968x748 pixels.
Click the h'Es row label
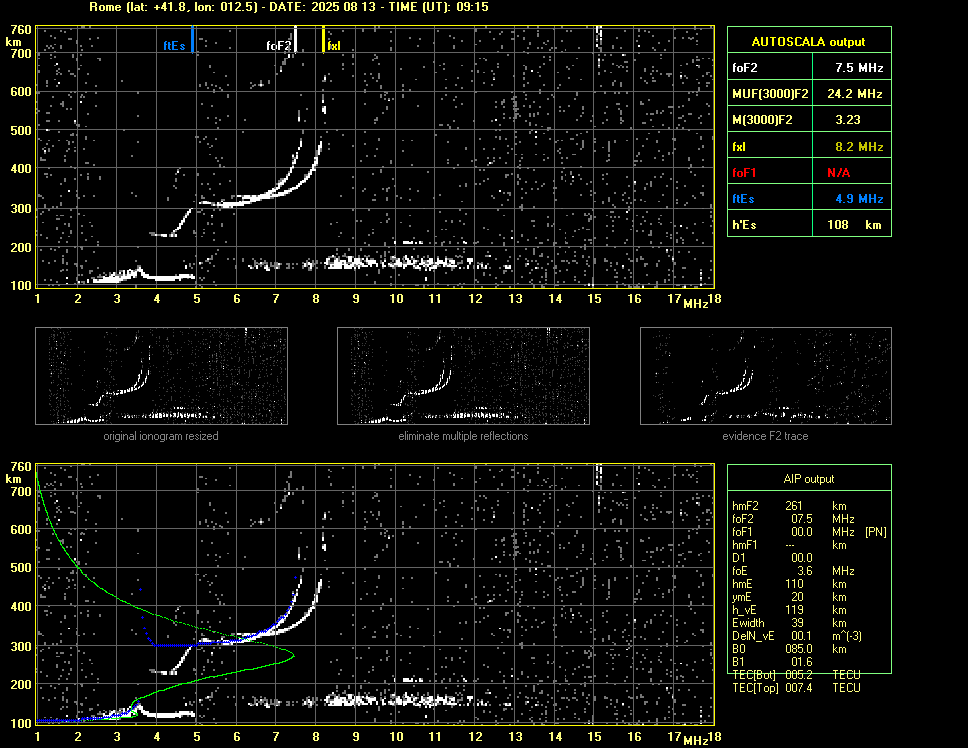[x=744, y=225]
